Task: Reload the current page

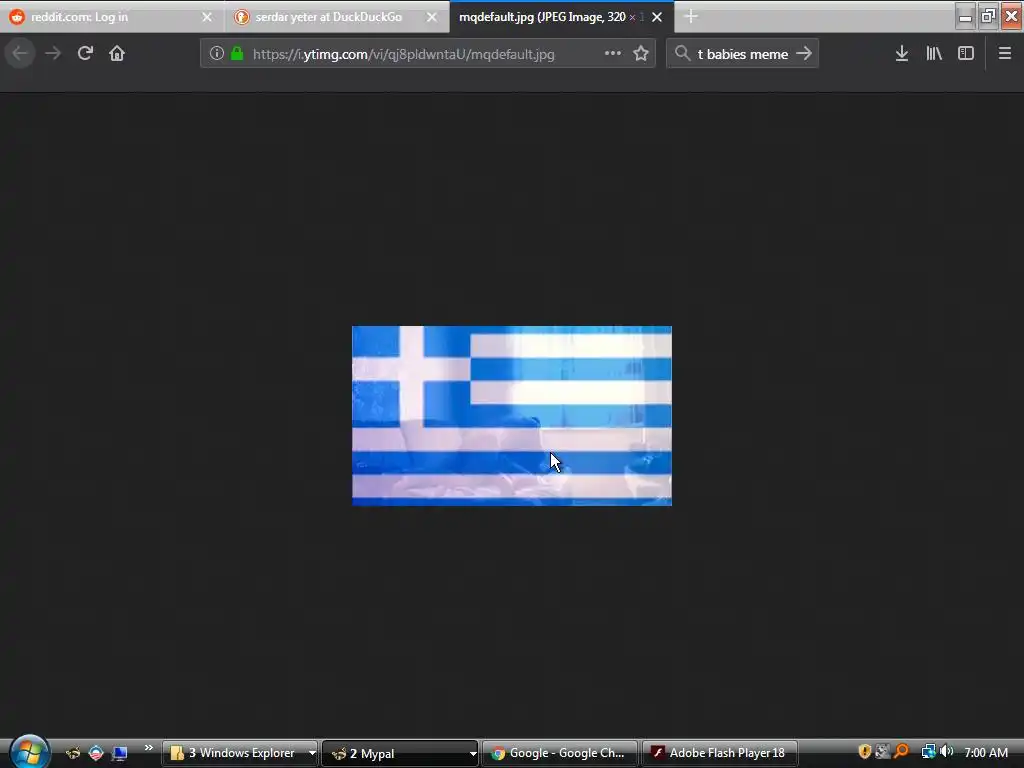Action: pyautogui.click(x=85, y=54)
